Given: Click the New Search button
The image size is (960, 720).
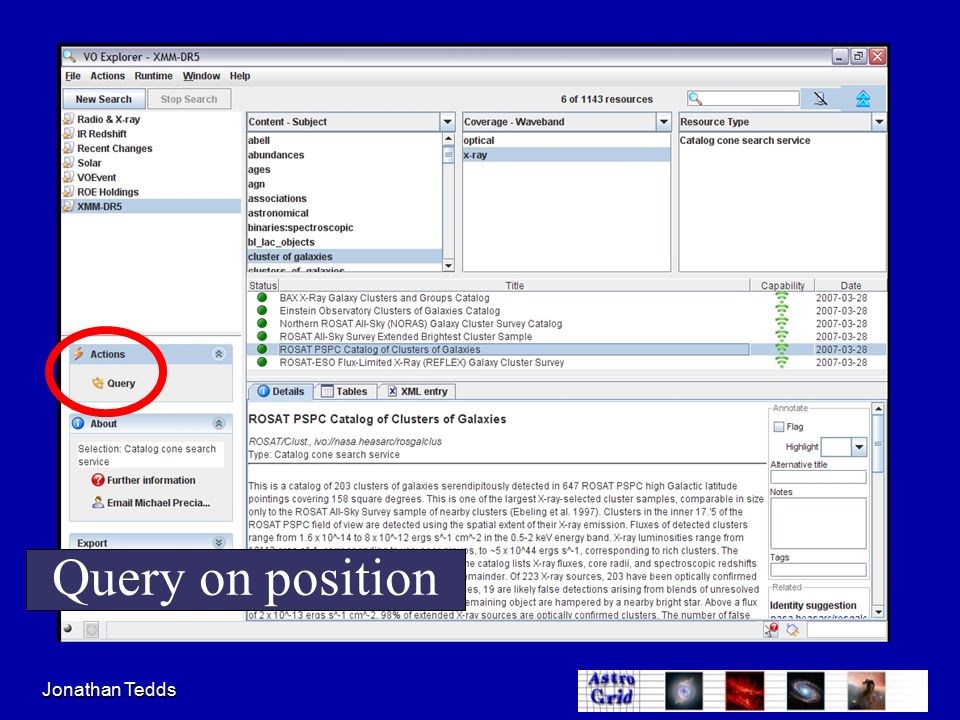Looking at the screenshot, I should click(103, 99).
